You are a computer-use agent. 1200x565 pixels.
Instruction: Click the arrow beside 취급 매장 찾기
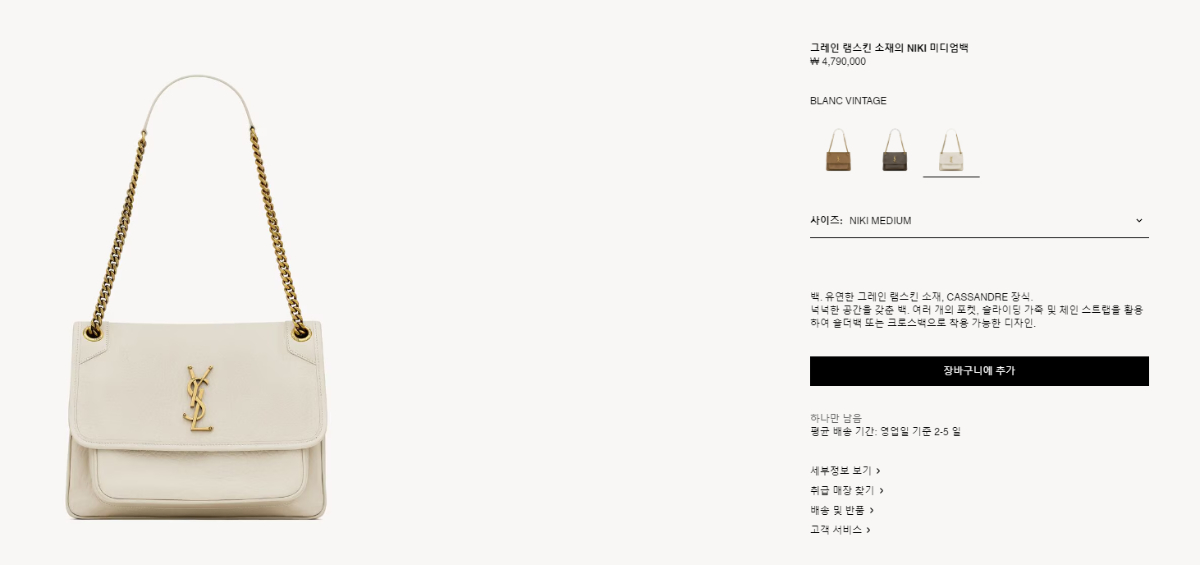tap(881, 491)
